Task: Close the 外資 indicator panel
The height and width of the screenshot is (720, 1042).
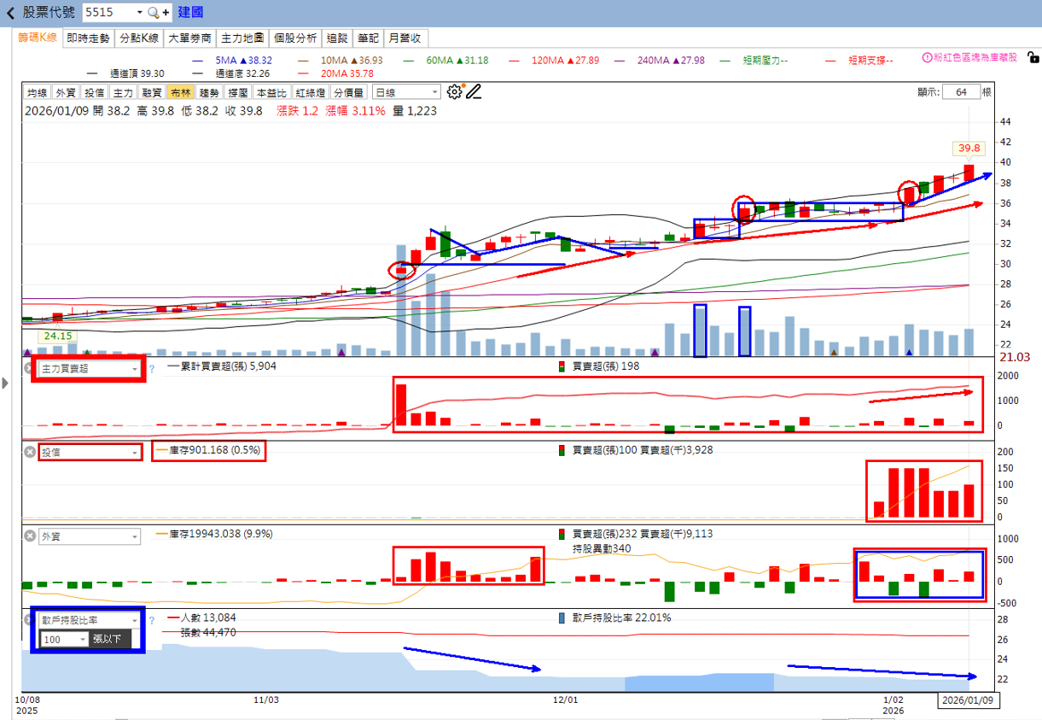Action: tap(30, 536)
